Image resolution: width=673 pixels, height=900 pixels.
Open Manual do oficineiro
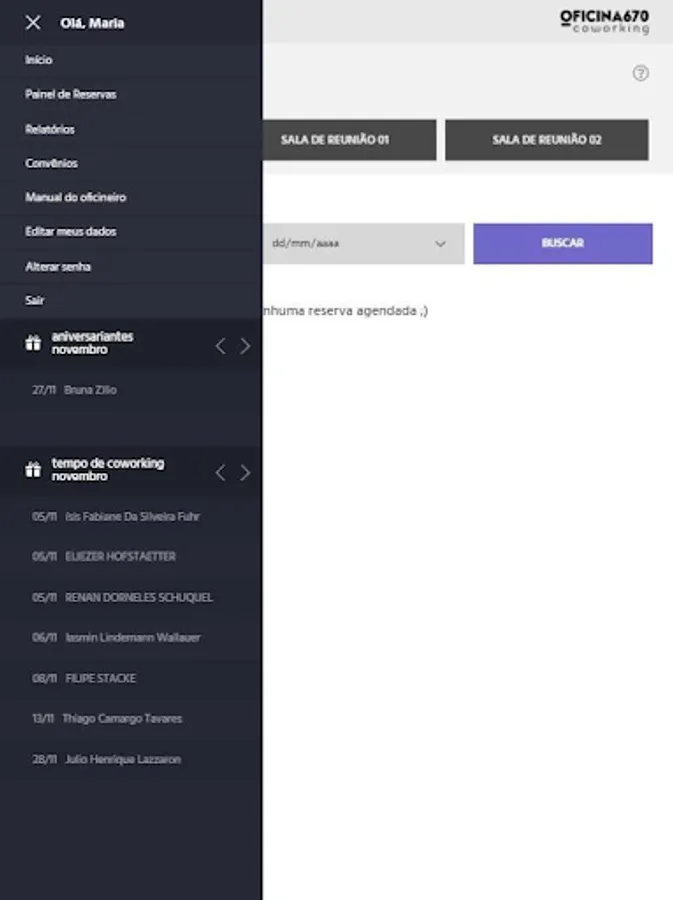(x=75, y=197)
